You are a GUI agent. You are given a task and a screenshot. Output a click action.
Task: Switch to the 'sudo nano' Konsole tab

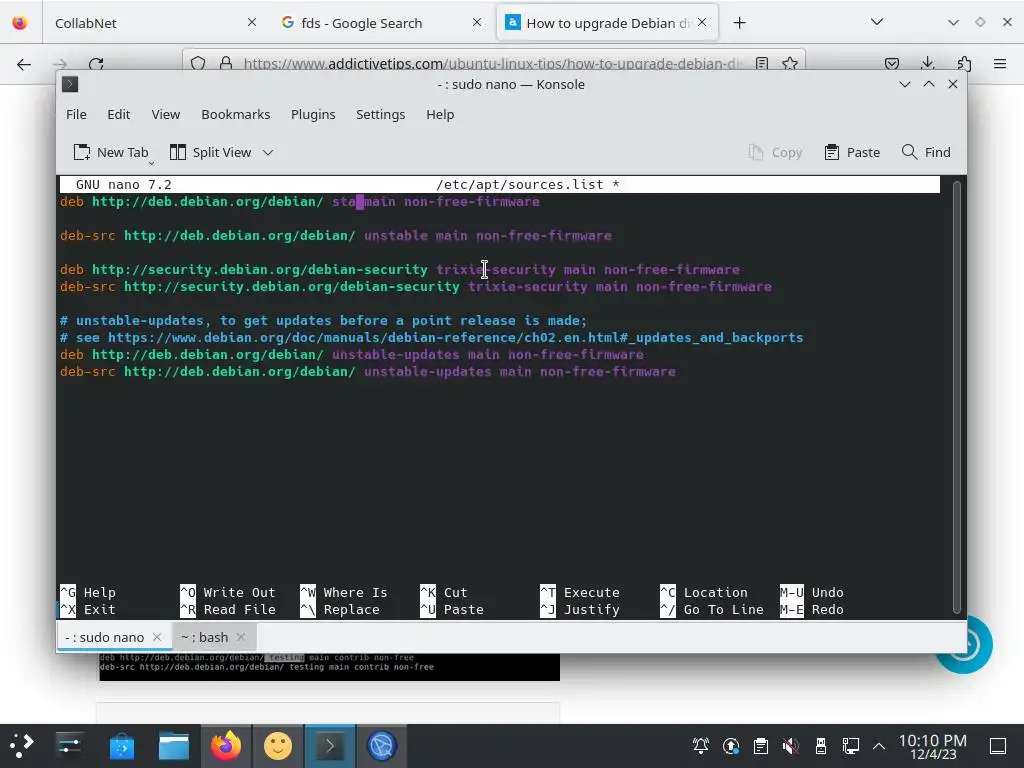coord(104,637)
